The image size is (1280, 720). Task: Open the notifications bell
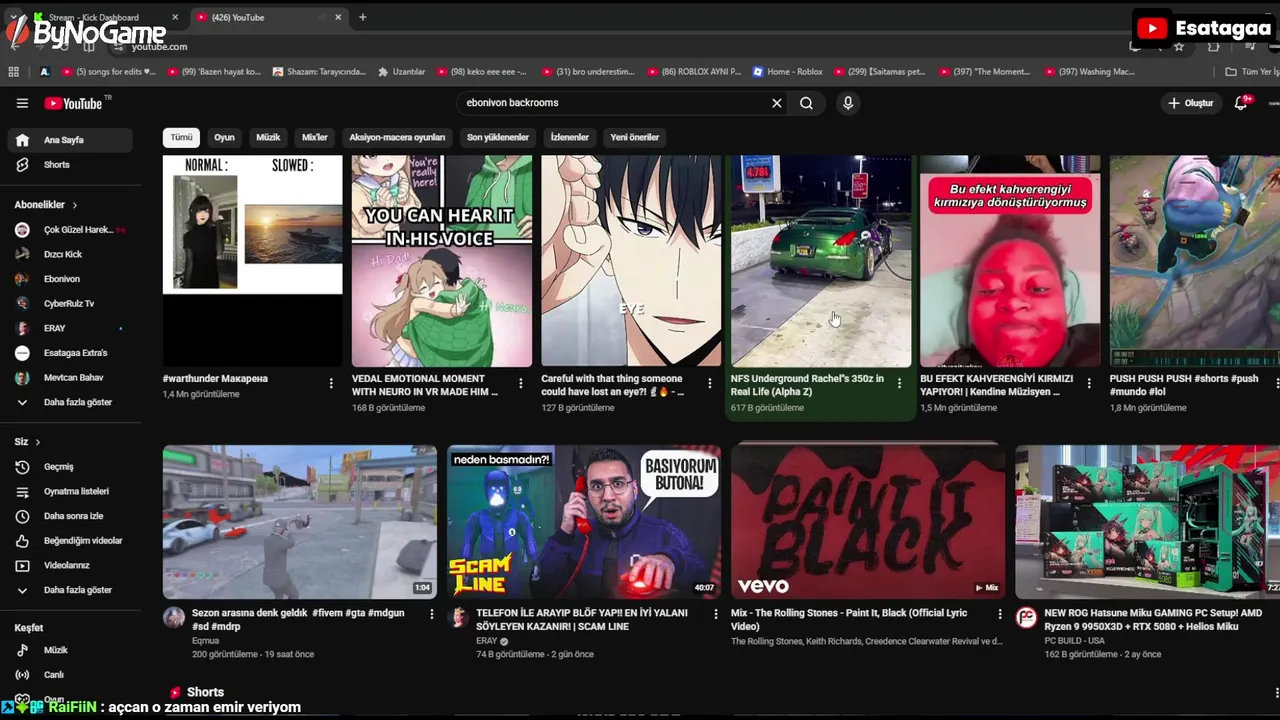click(1241, 103)
